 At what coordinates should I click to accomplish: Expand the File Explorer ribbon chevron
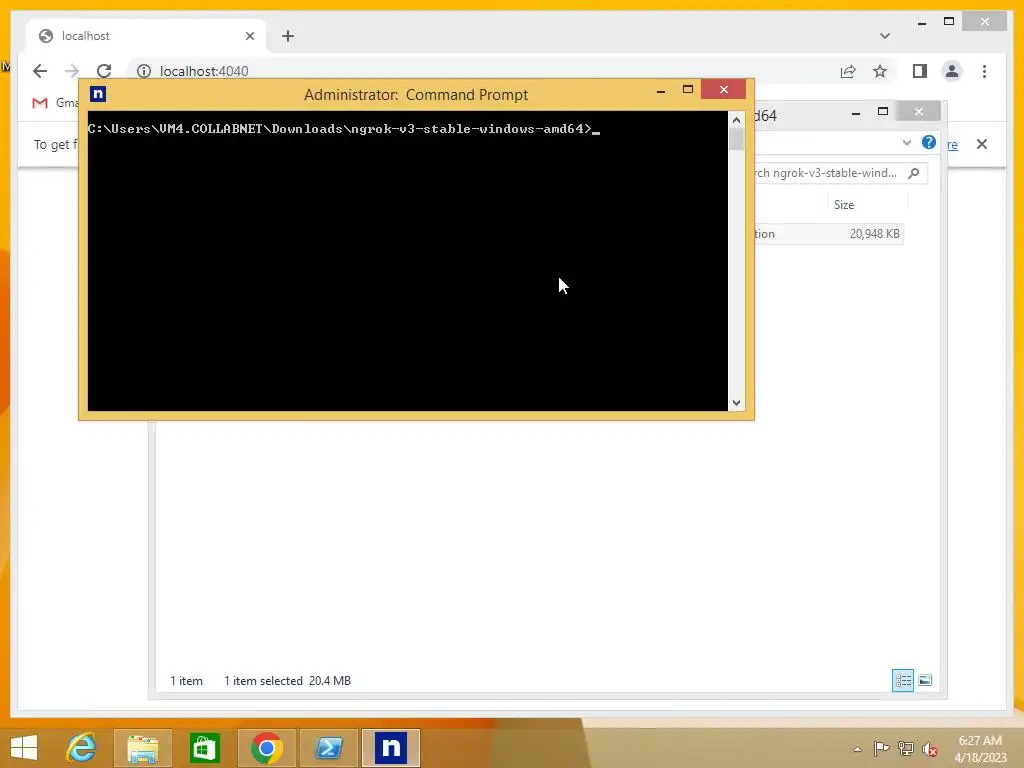(x=906, y=142)
